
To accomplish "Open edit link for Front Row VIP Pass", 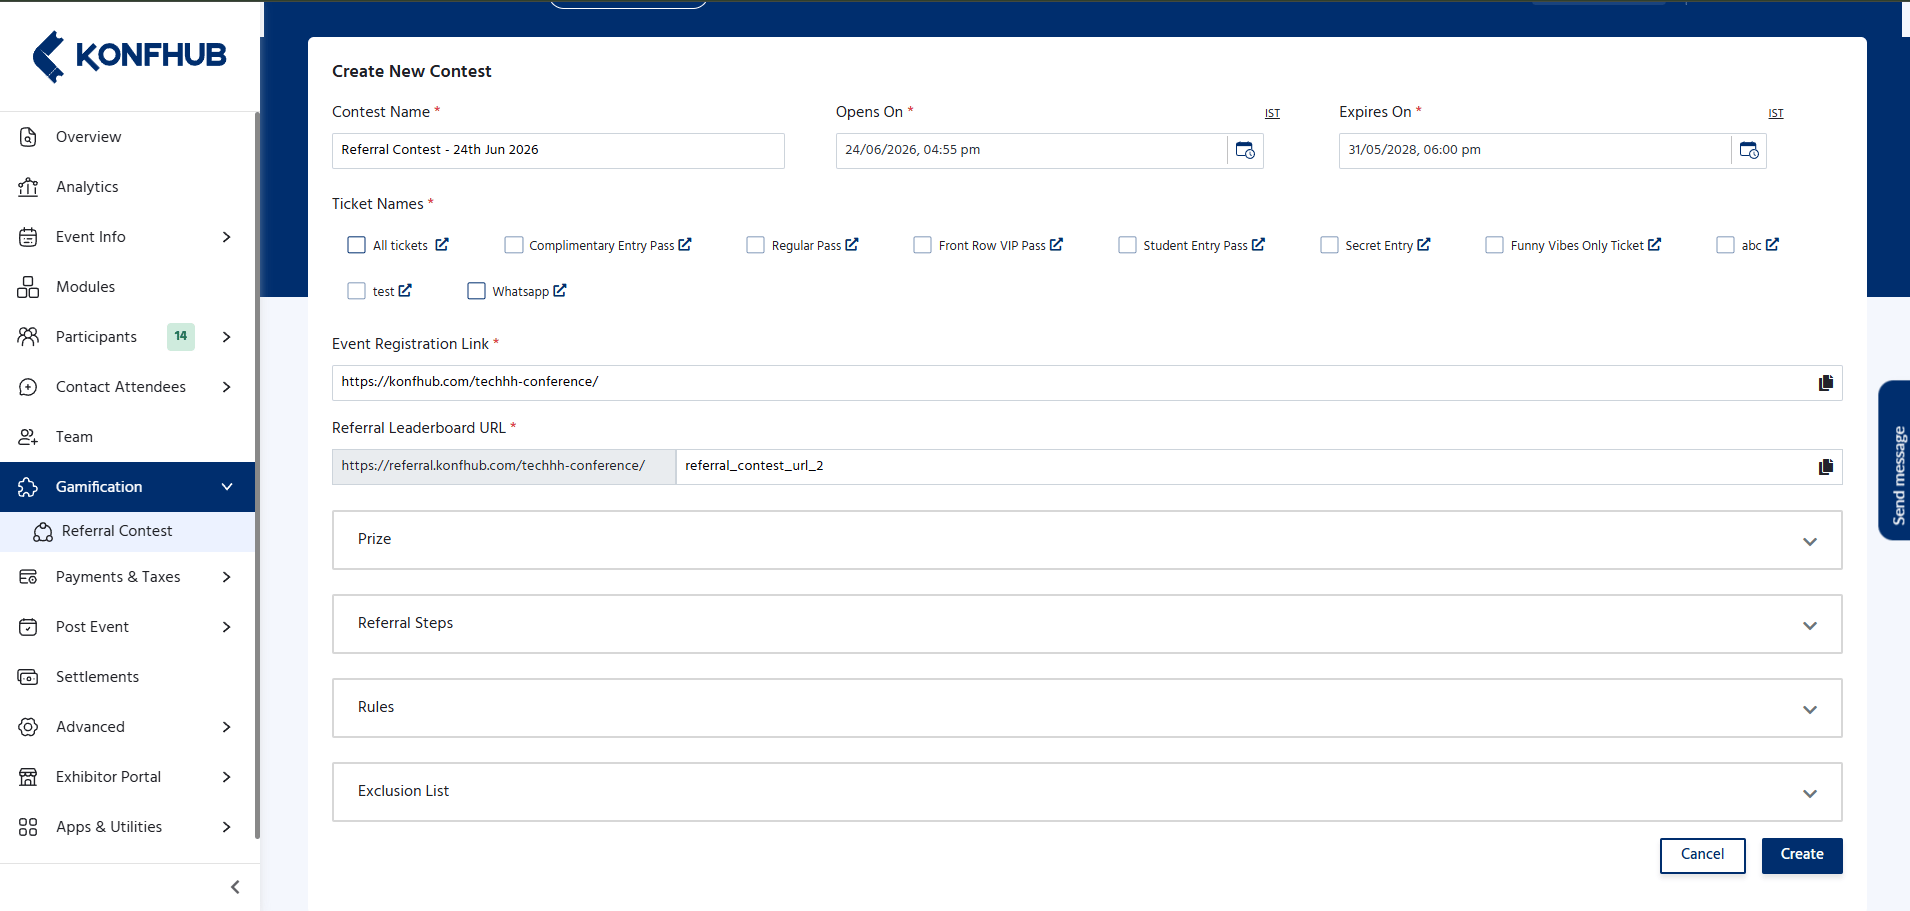I will click(1056, 244).
